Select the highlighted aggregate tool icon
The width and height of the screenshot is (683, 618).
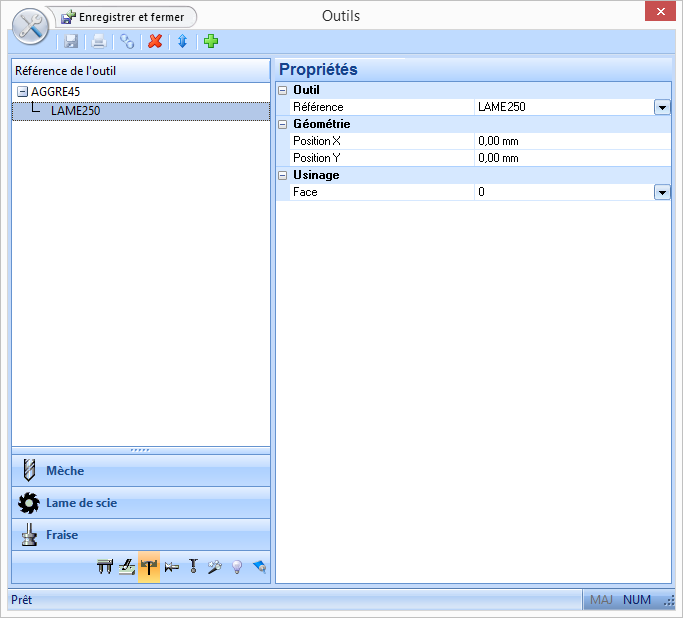click(149, 567)
